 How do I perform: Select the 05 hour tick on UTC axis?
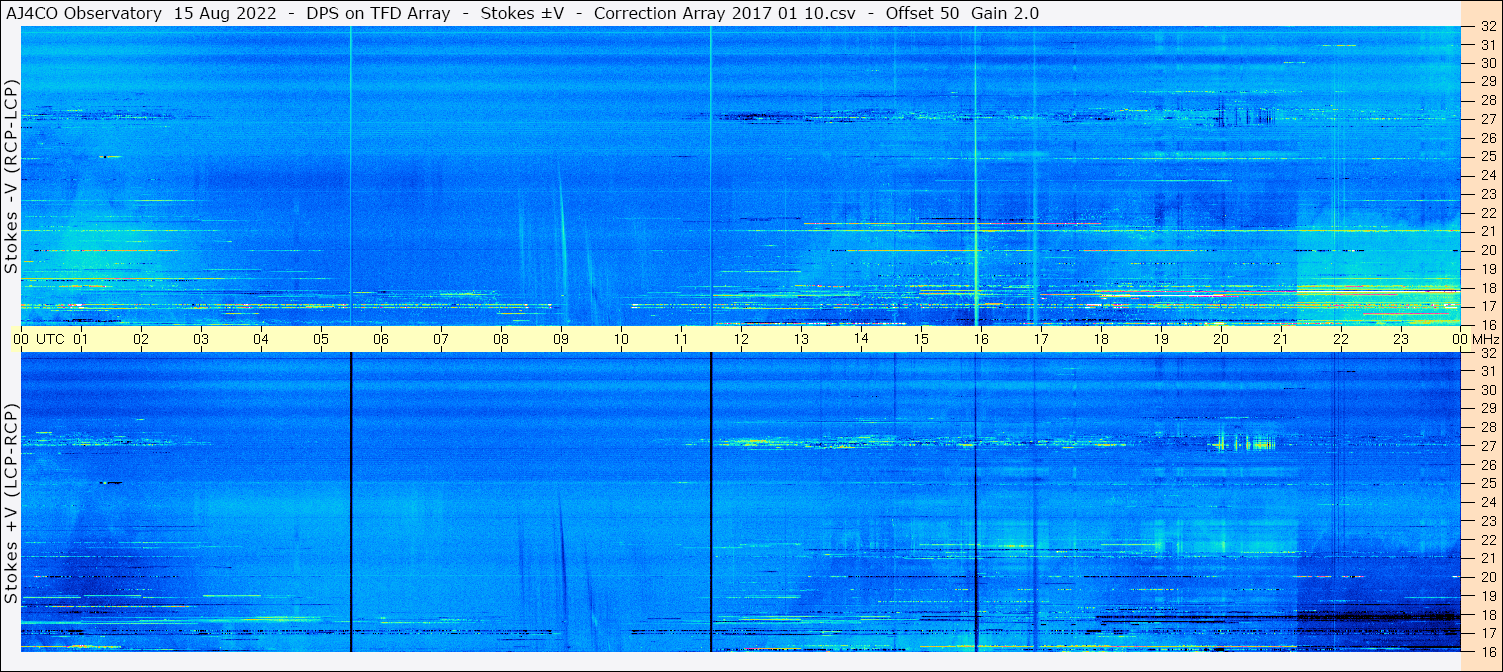click(x=321, y=339)
